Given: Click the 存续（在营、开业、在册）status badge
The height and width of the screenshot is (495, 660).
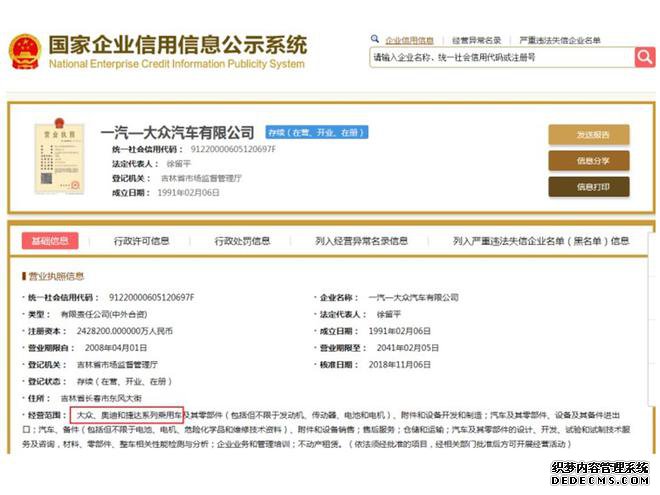Looking at the screenshot, I should click(317, 132).
